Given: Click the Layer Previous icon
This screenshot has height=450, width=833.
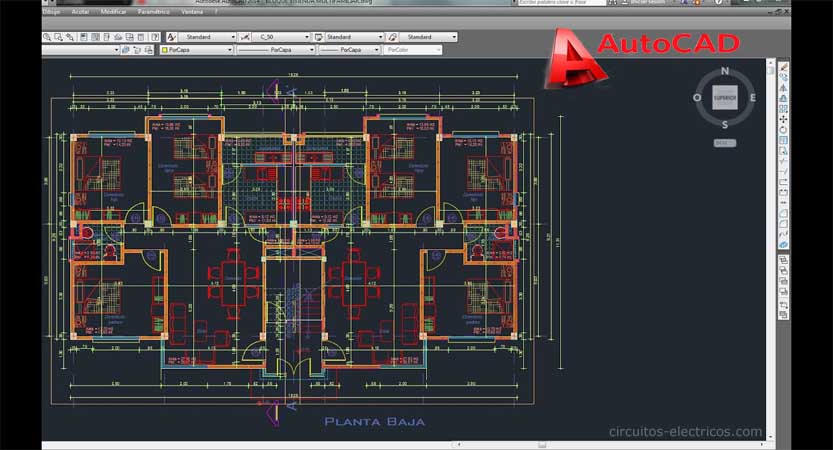Looking at the screenshot, I should point(137,50).
